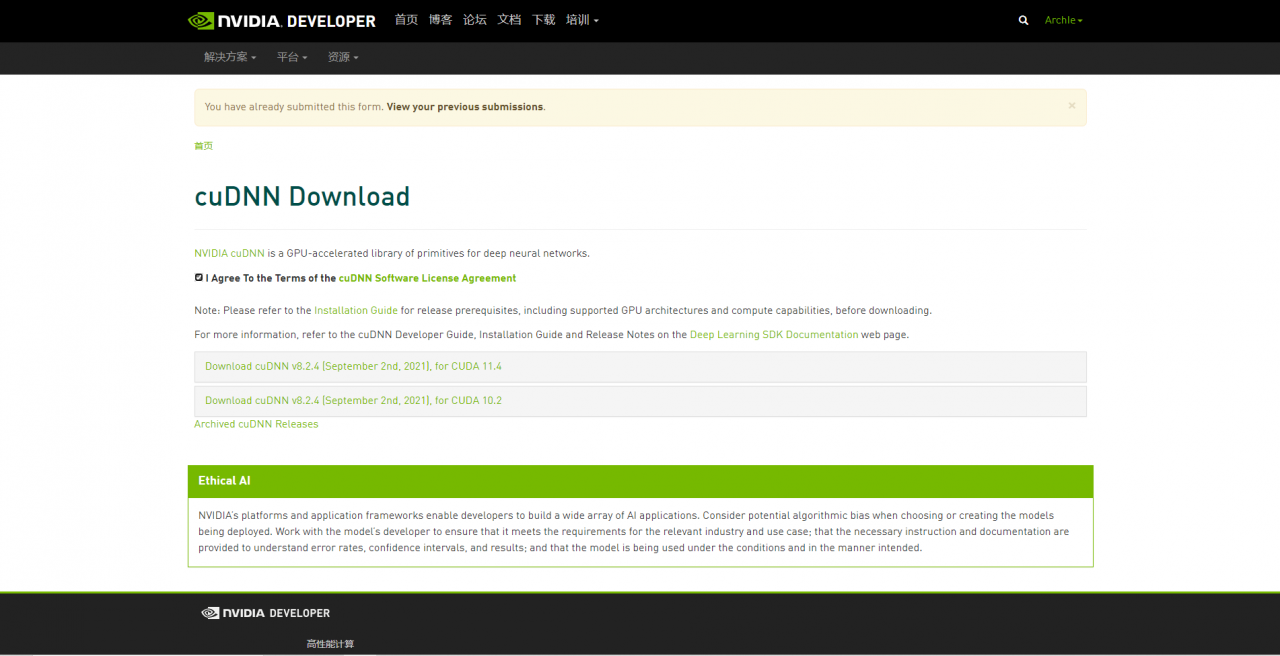
Task: Open the Archle account dropdown
Action: tap(1063, 20)
